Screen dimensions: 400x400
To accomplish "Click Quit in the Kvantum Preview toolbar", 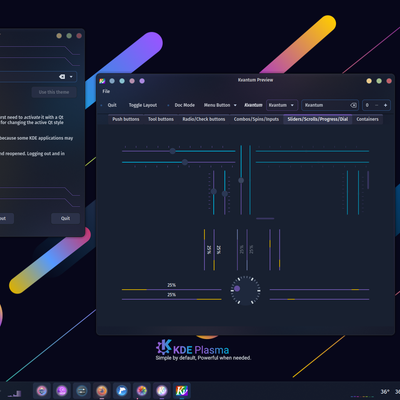I will pos(112,105).
